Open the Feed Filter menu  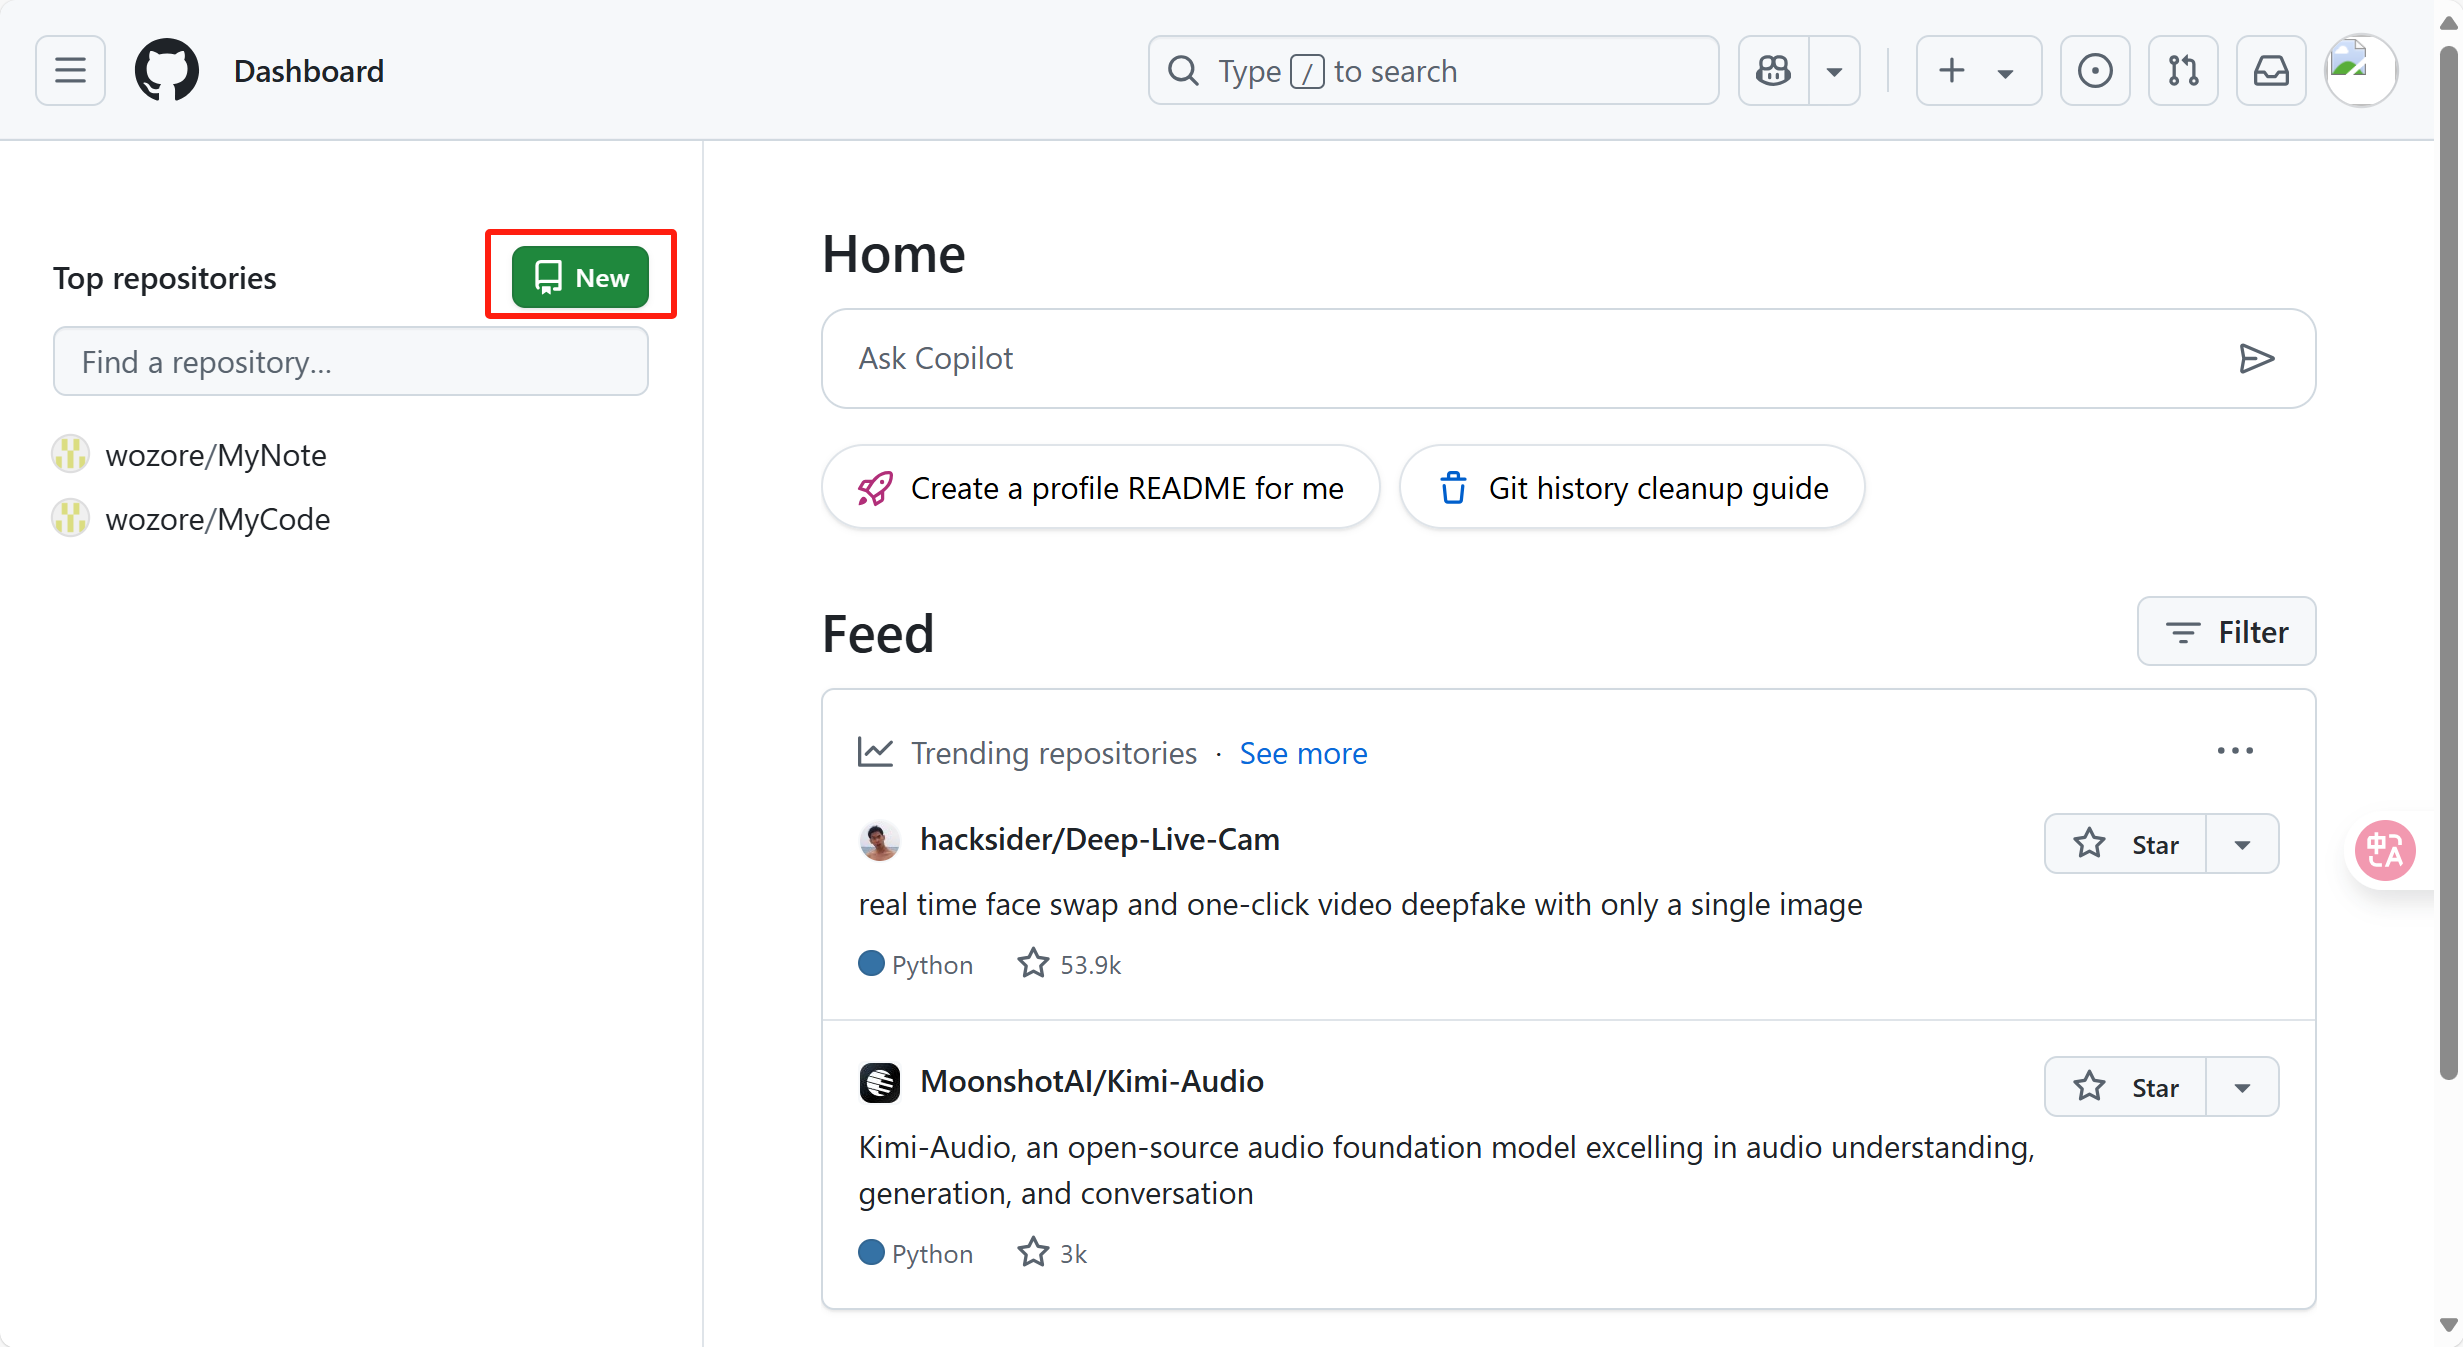point(2226,632)
